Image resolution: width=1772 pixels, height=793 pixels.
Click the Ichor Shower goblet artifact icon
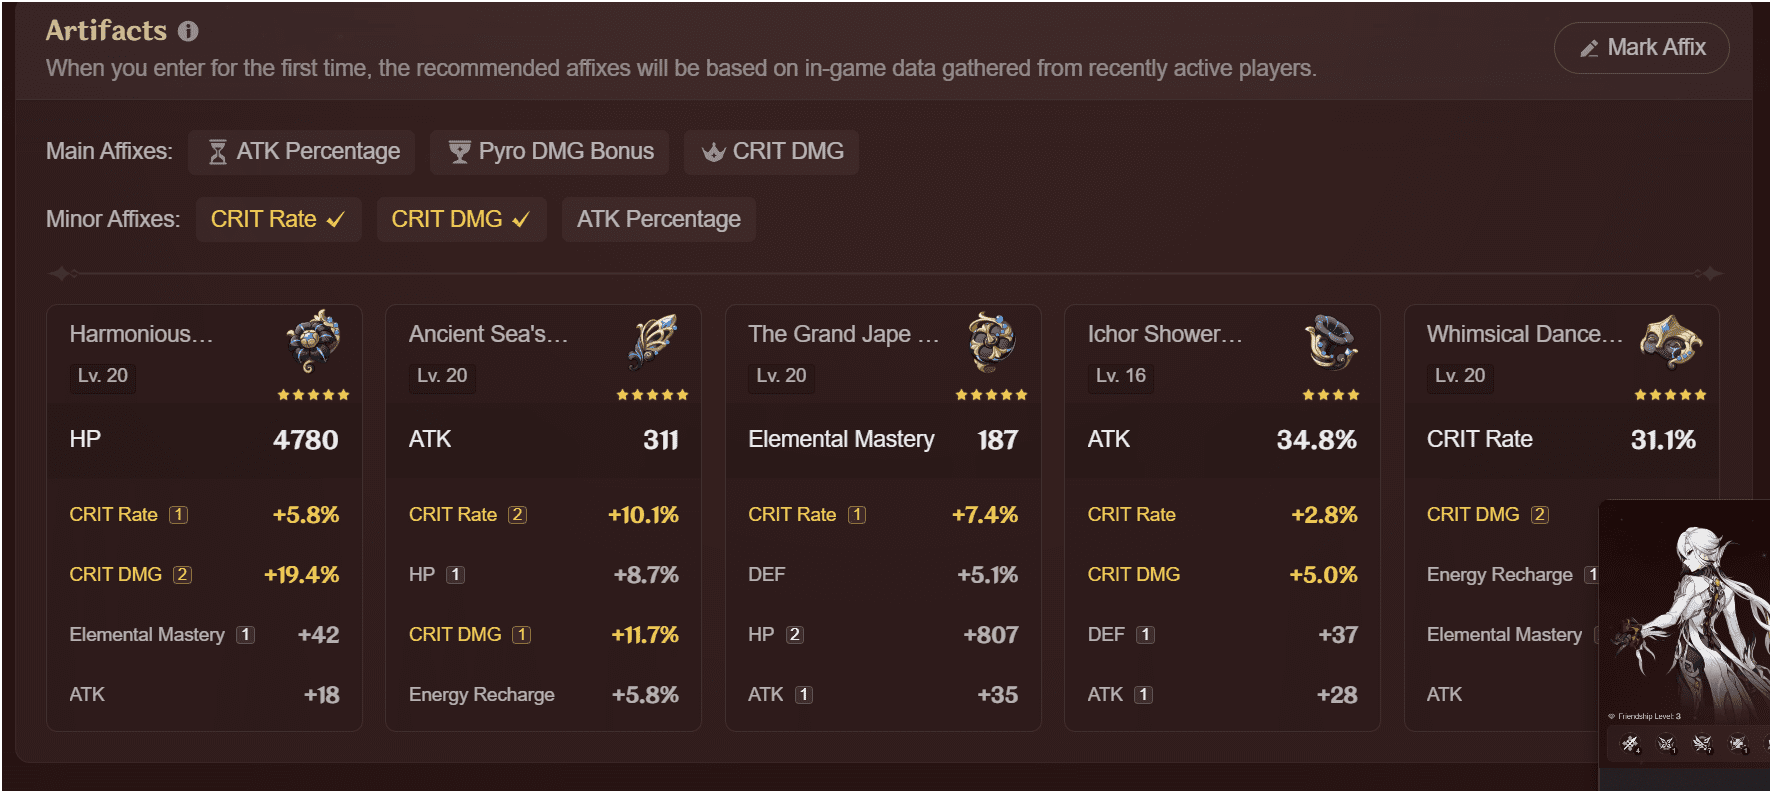tap(1331, 341)
